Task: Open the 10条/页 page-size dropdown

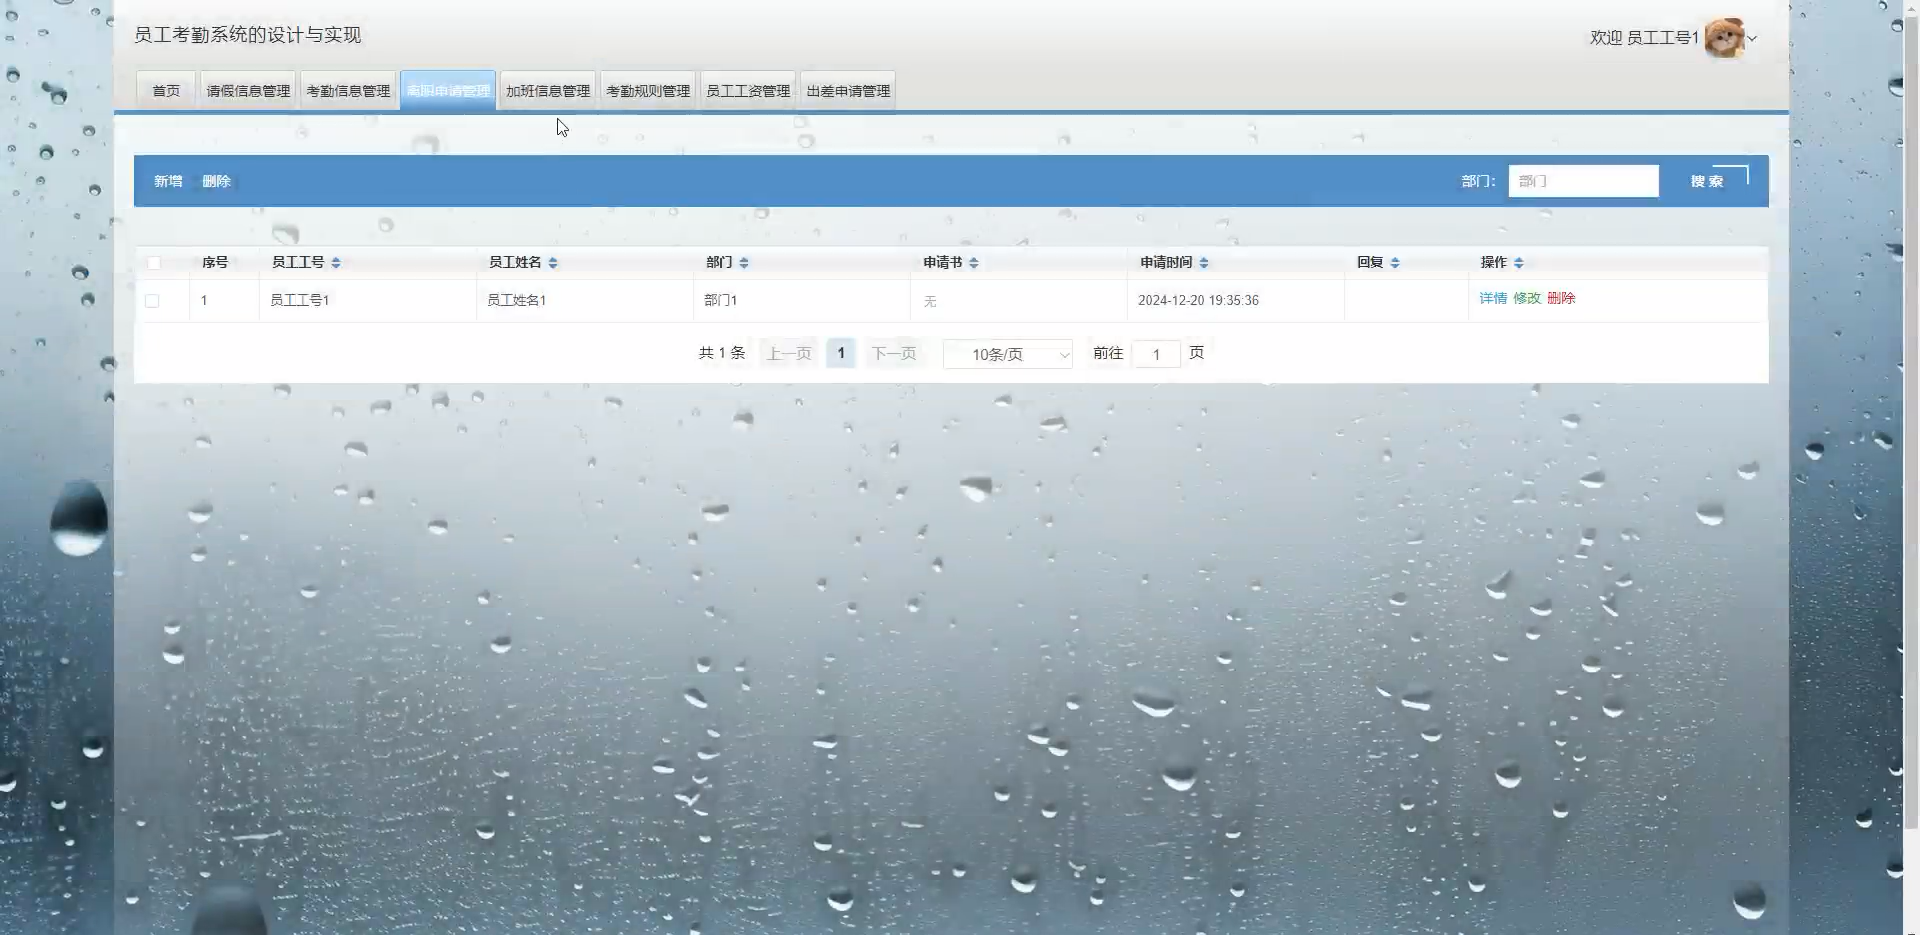Action: [x=1007, y=353]
